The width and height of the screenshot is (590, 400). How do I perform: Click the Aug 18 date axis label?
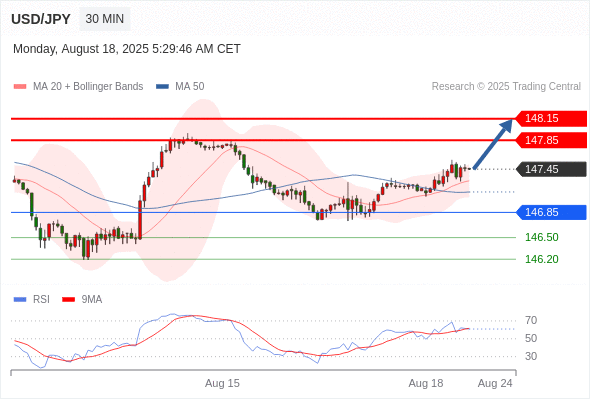(x=426, y=383)
